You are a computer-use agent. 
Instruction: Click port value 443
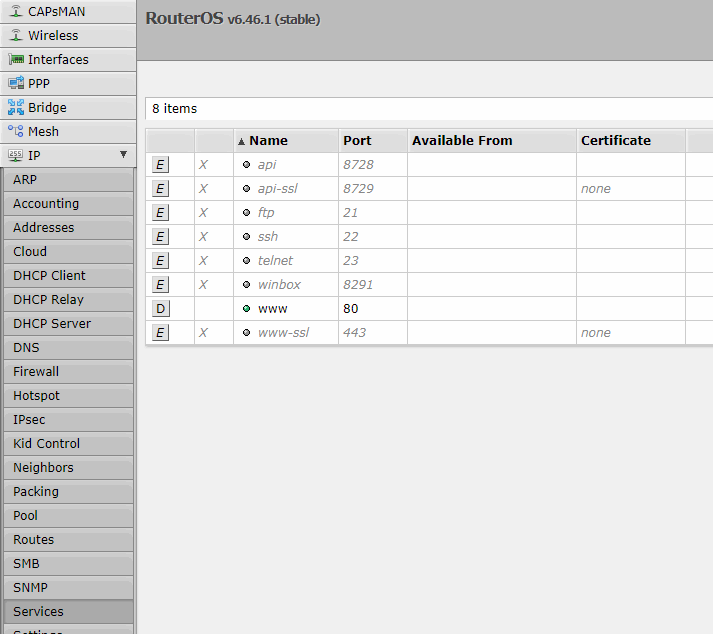[x=354, y=332]
